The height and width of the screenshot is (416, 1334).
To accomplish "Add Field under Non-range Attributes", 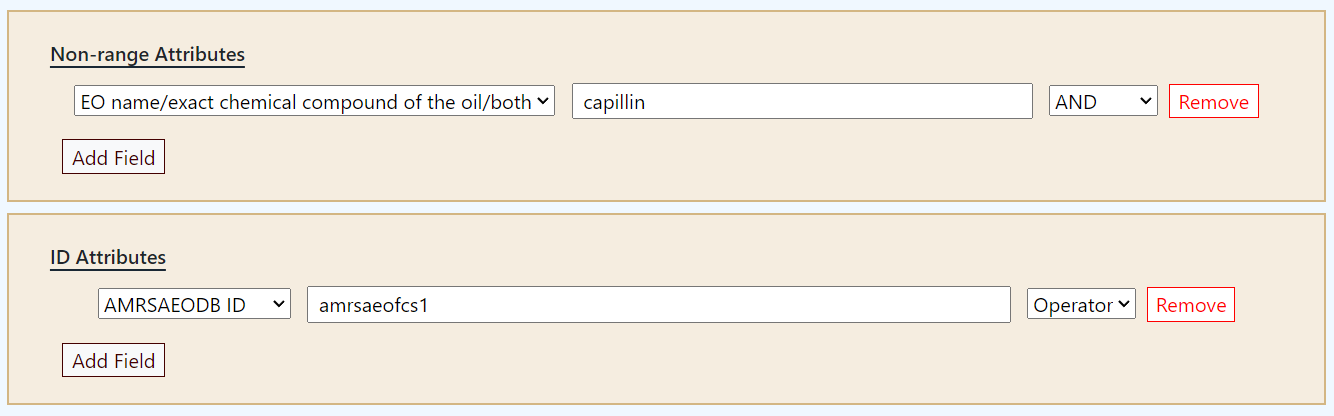I will coord(113,157).
